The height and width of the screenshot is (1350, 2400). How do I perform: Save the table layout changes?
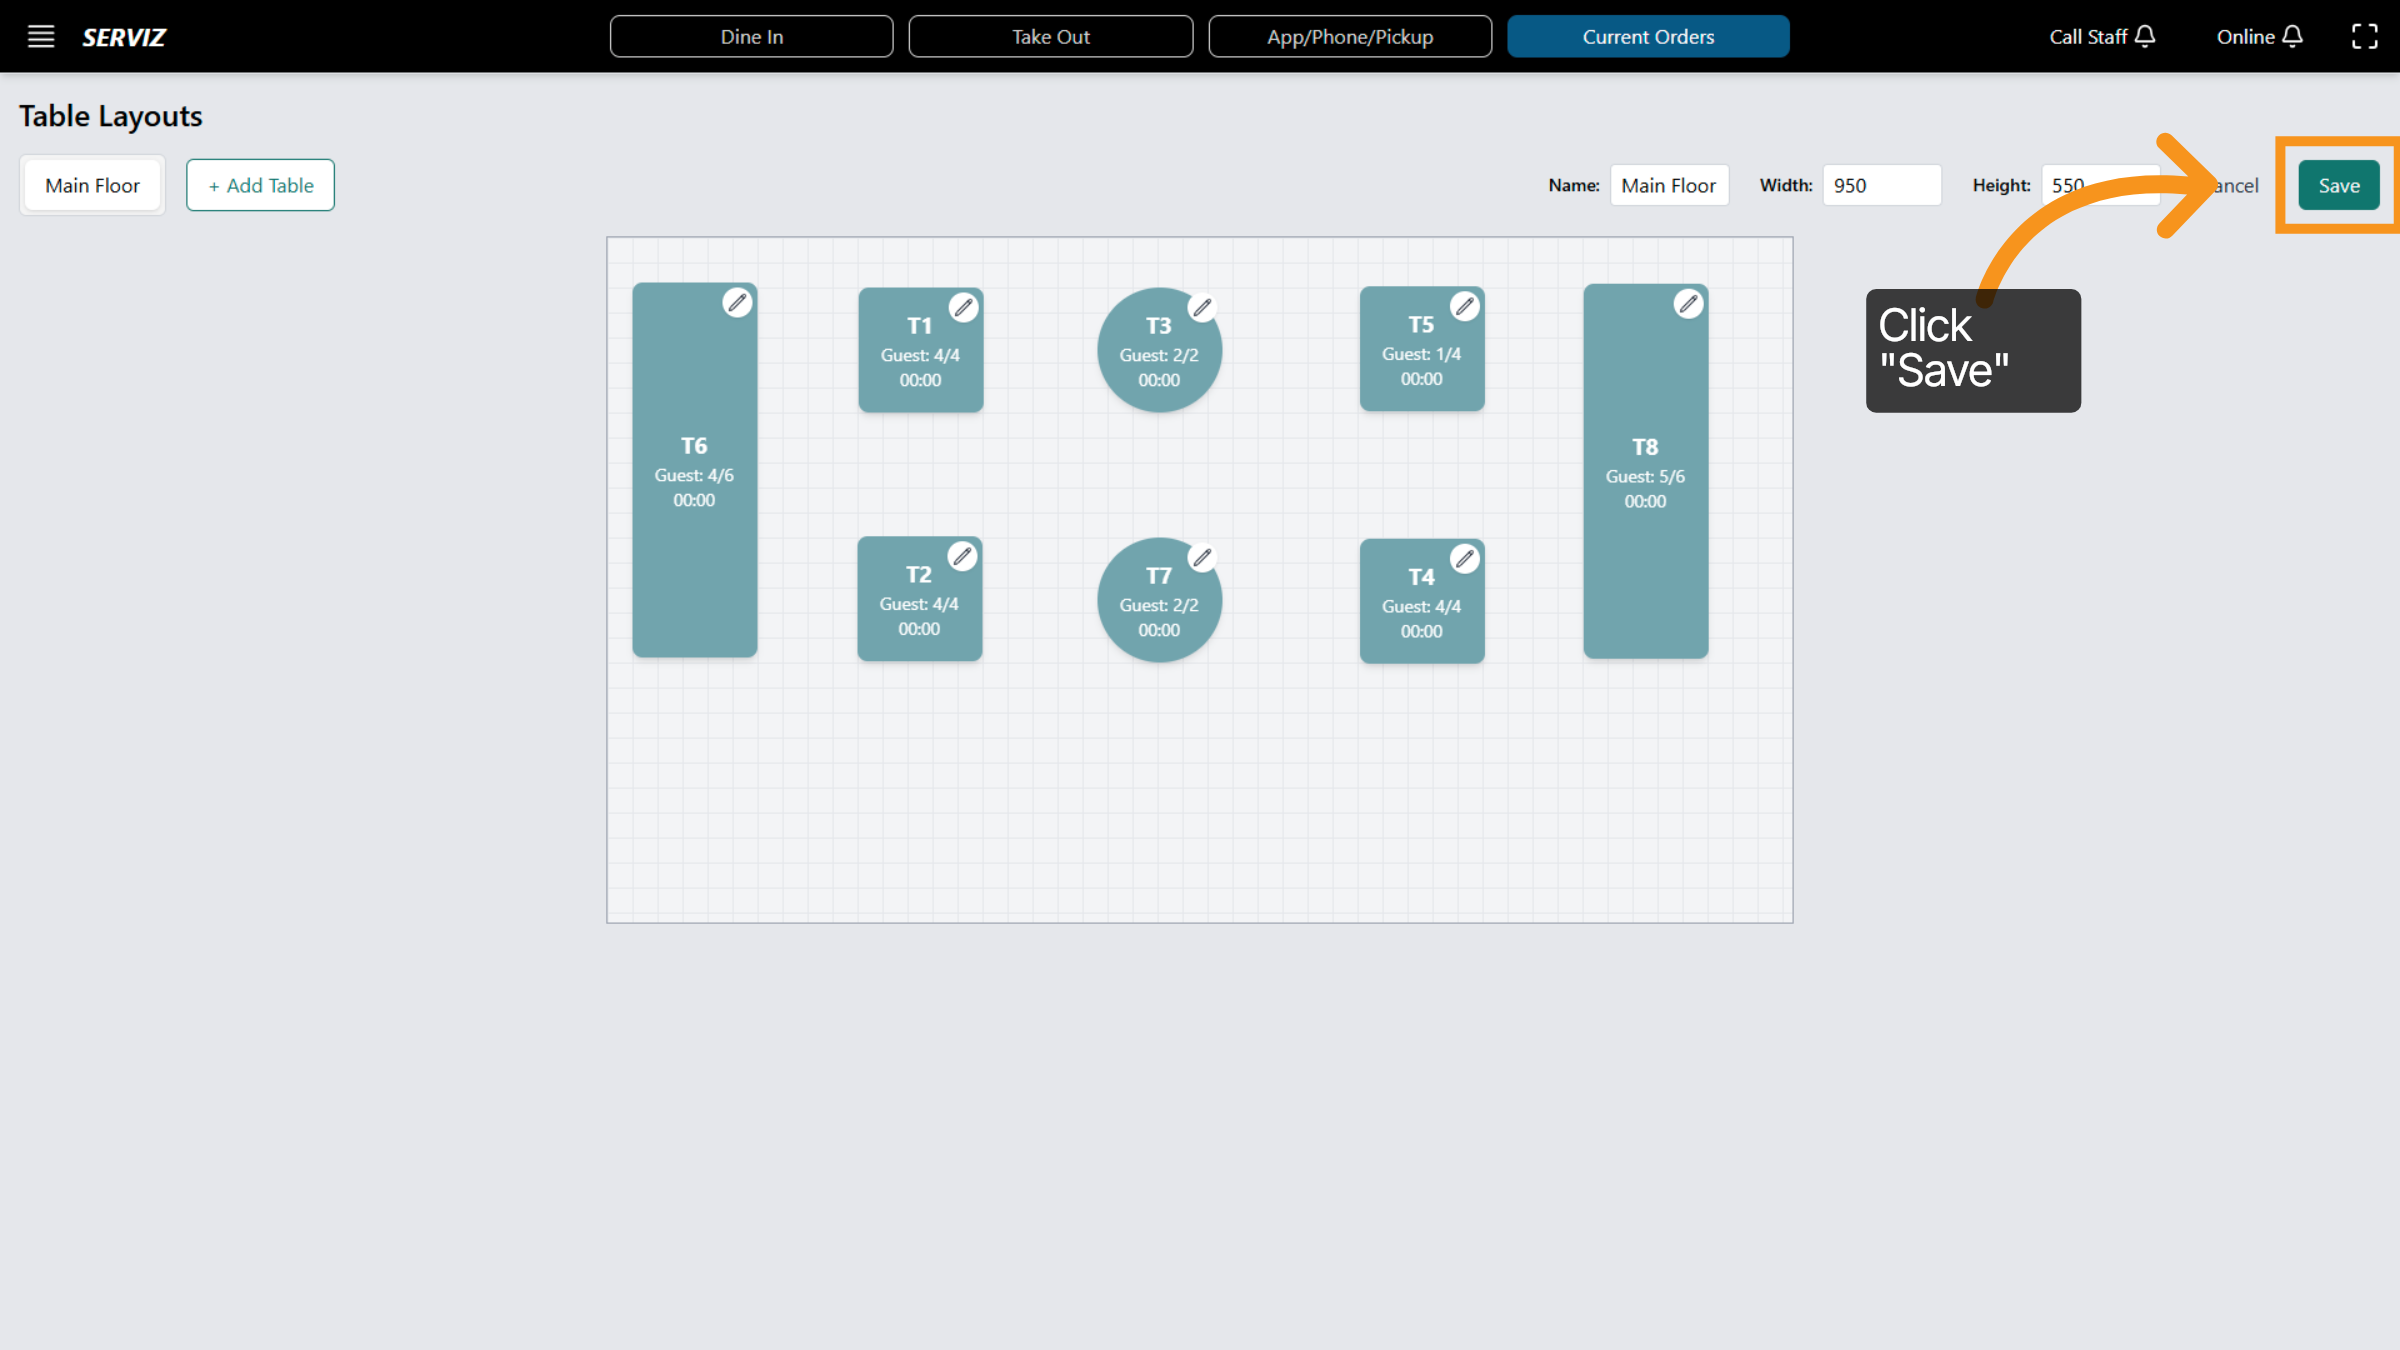pos(2338,185)
